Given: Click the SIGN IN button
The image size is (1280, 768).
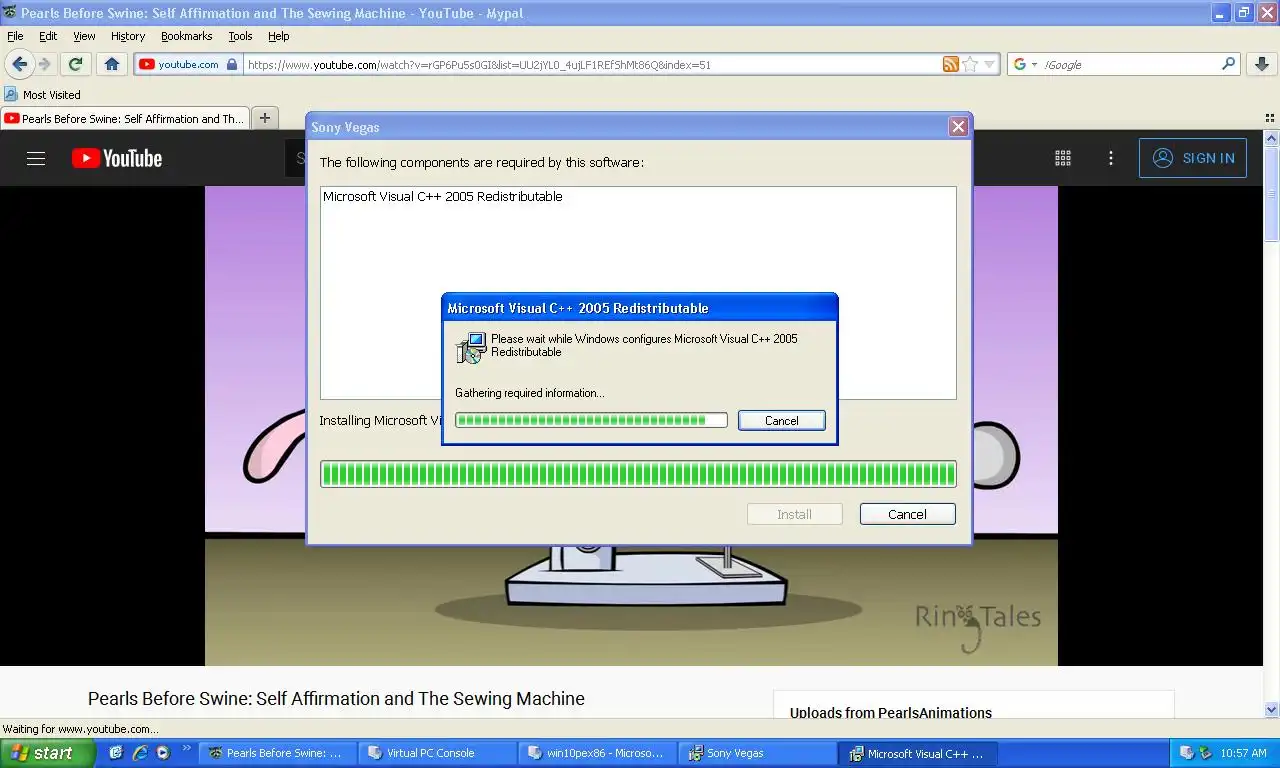Looking at the screenshot, I should 1193,158.
